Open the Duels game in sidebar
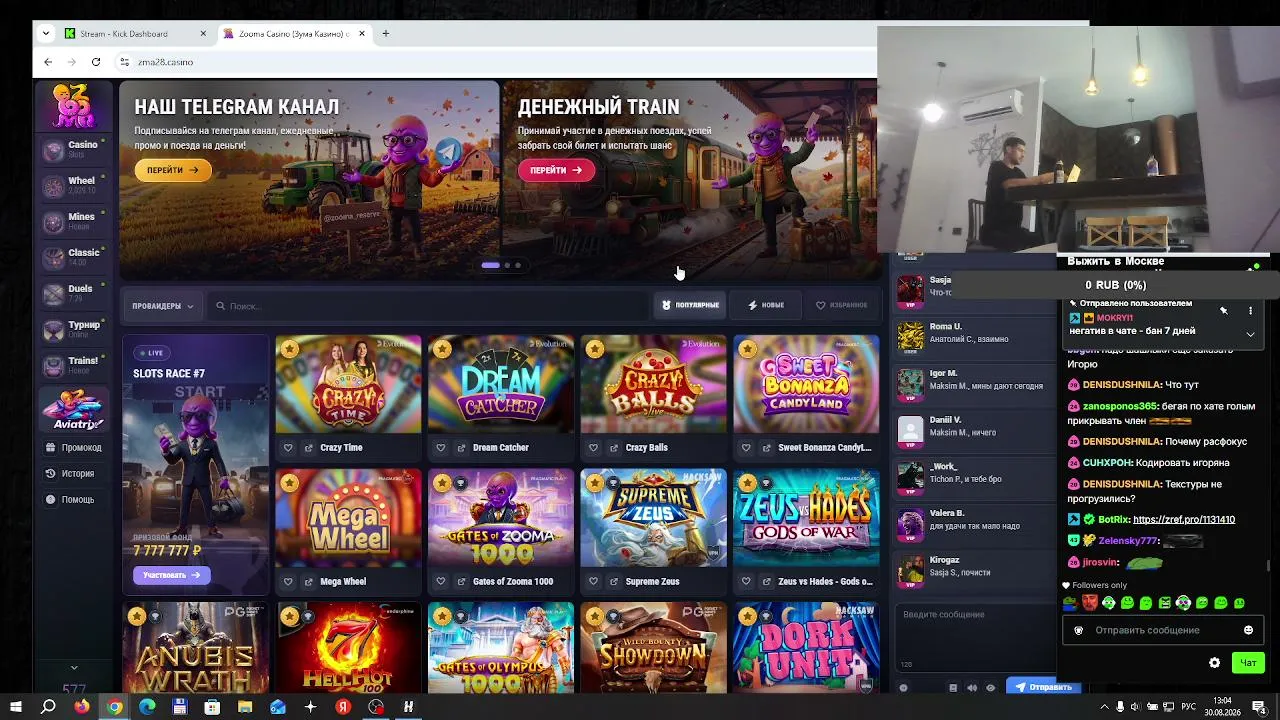Image resolution: width=1280 pixels, height=720 pixels. pos(72,293)
